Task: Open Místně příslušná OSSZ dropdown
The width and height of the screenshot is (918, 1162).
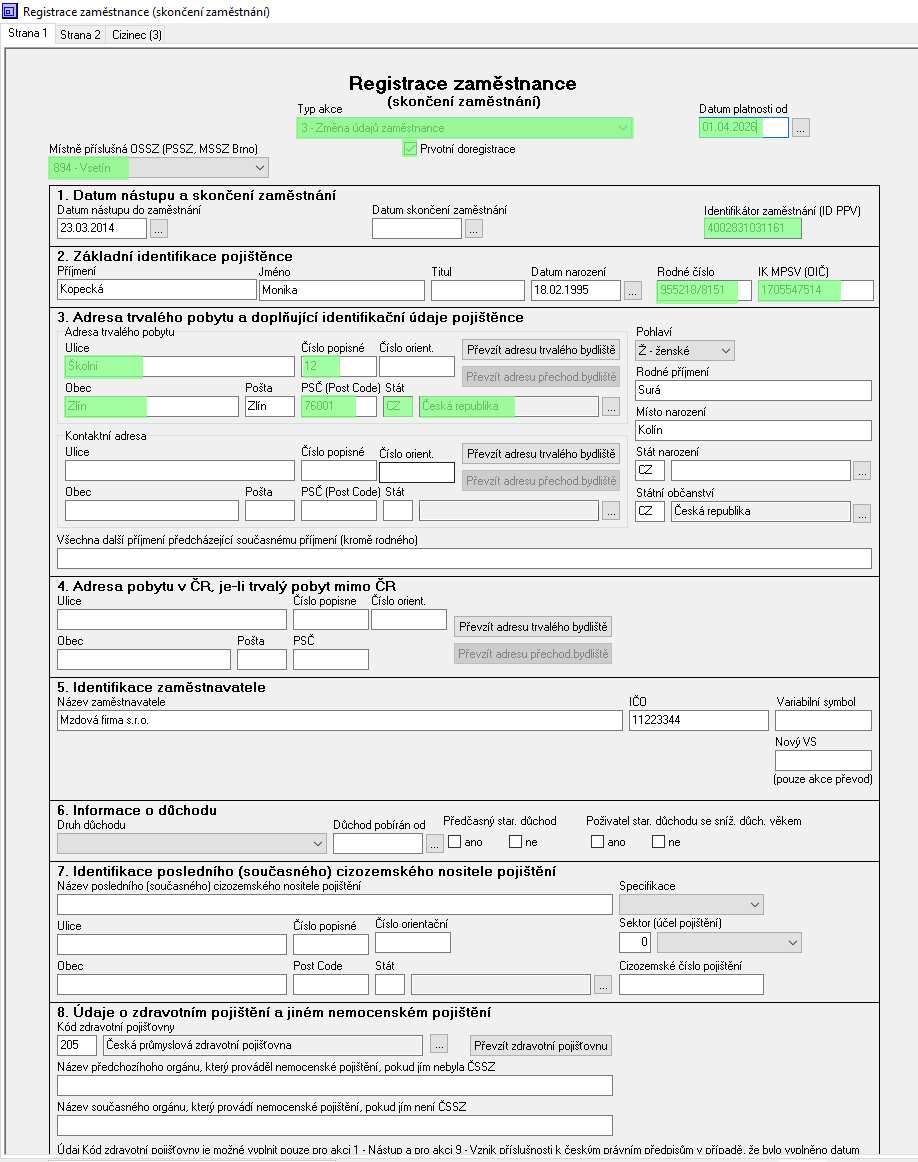Action: (259, 168)
